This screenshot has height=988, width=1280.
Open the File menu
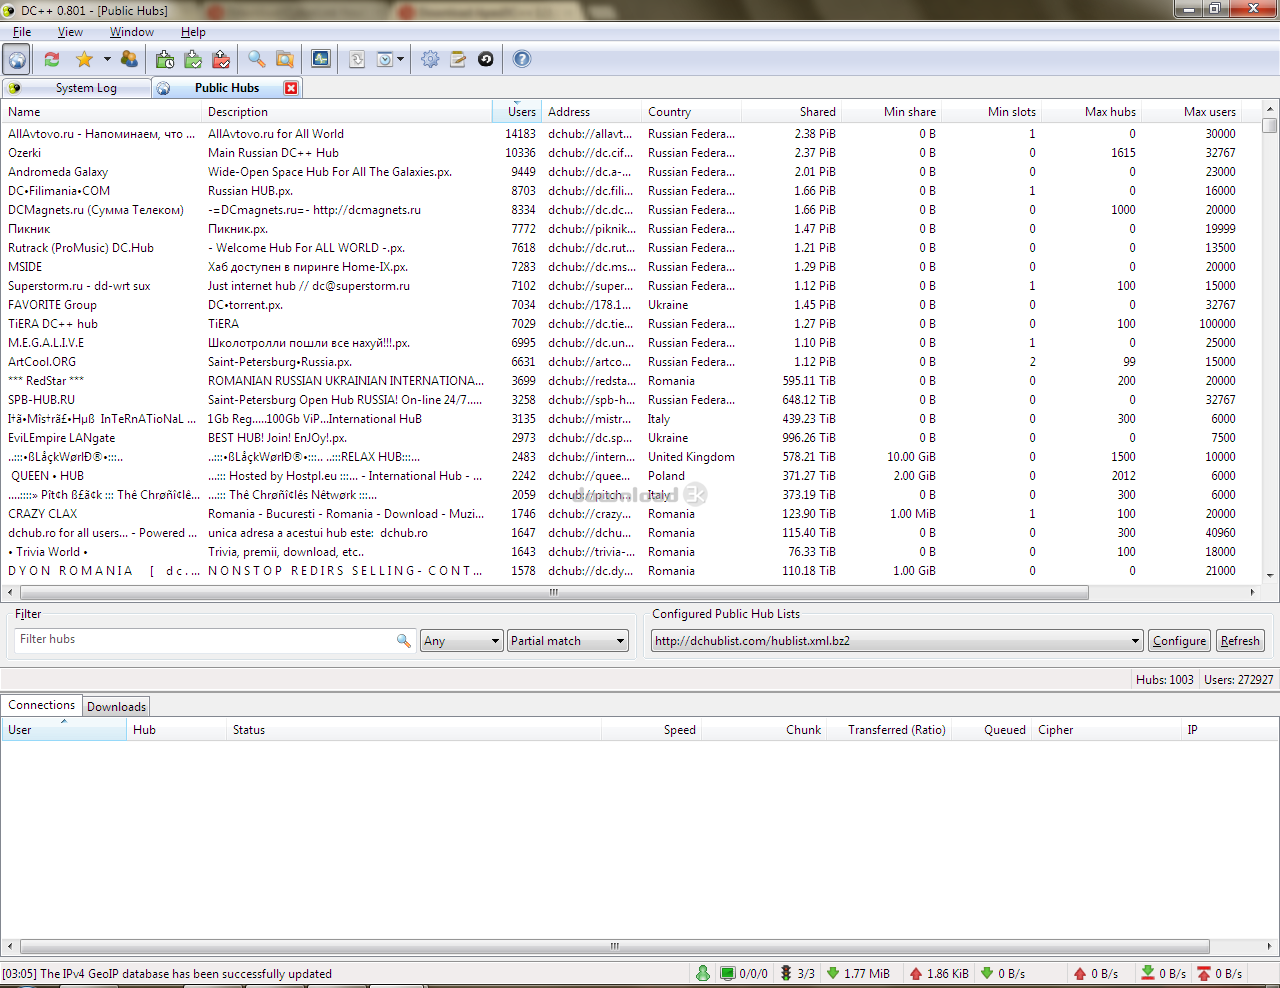(21, 32)
